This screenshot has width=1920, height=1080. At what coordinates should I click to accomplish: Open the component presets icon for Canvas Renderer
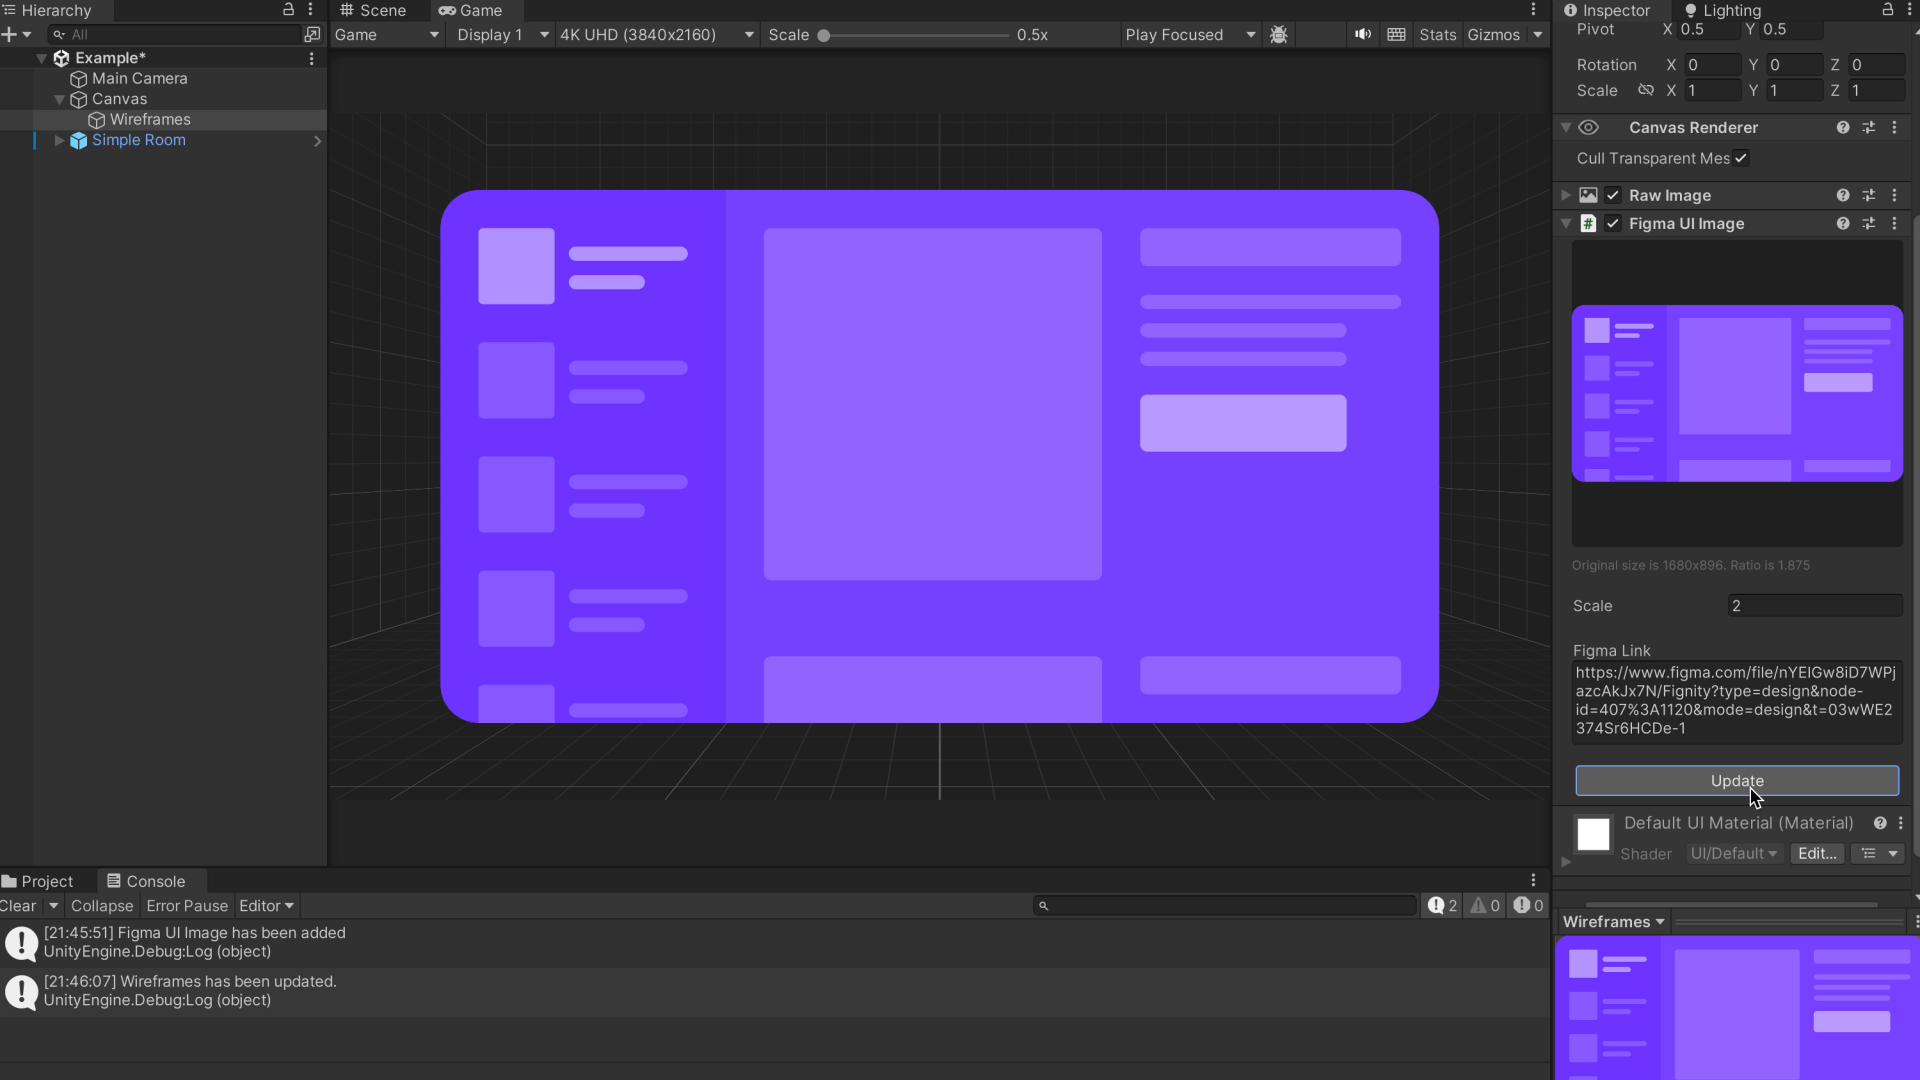[x=1869, y=127]
